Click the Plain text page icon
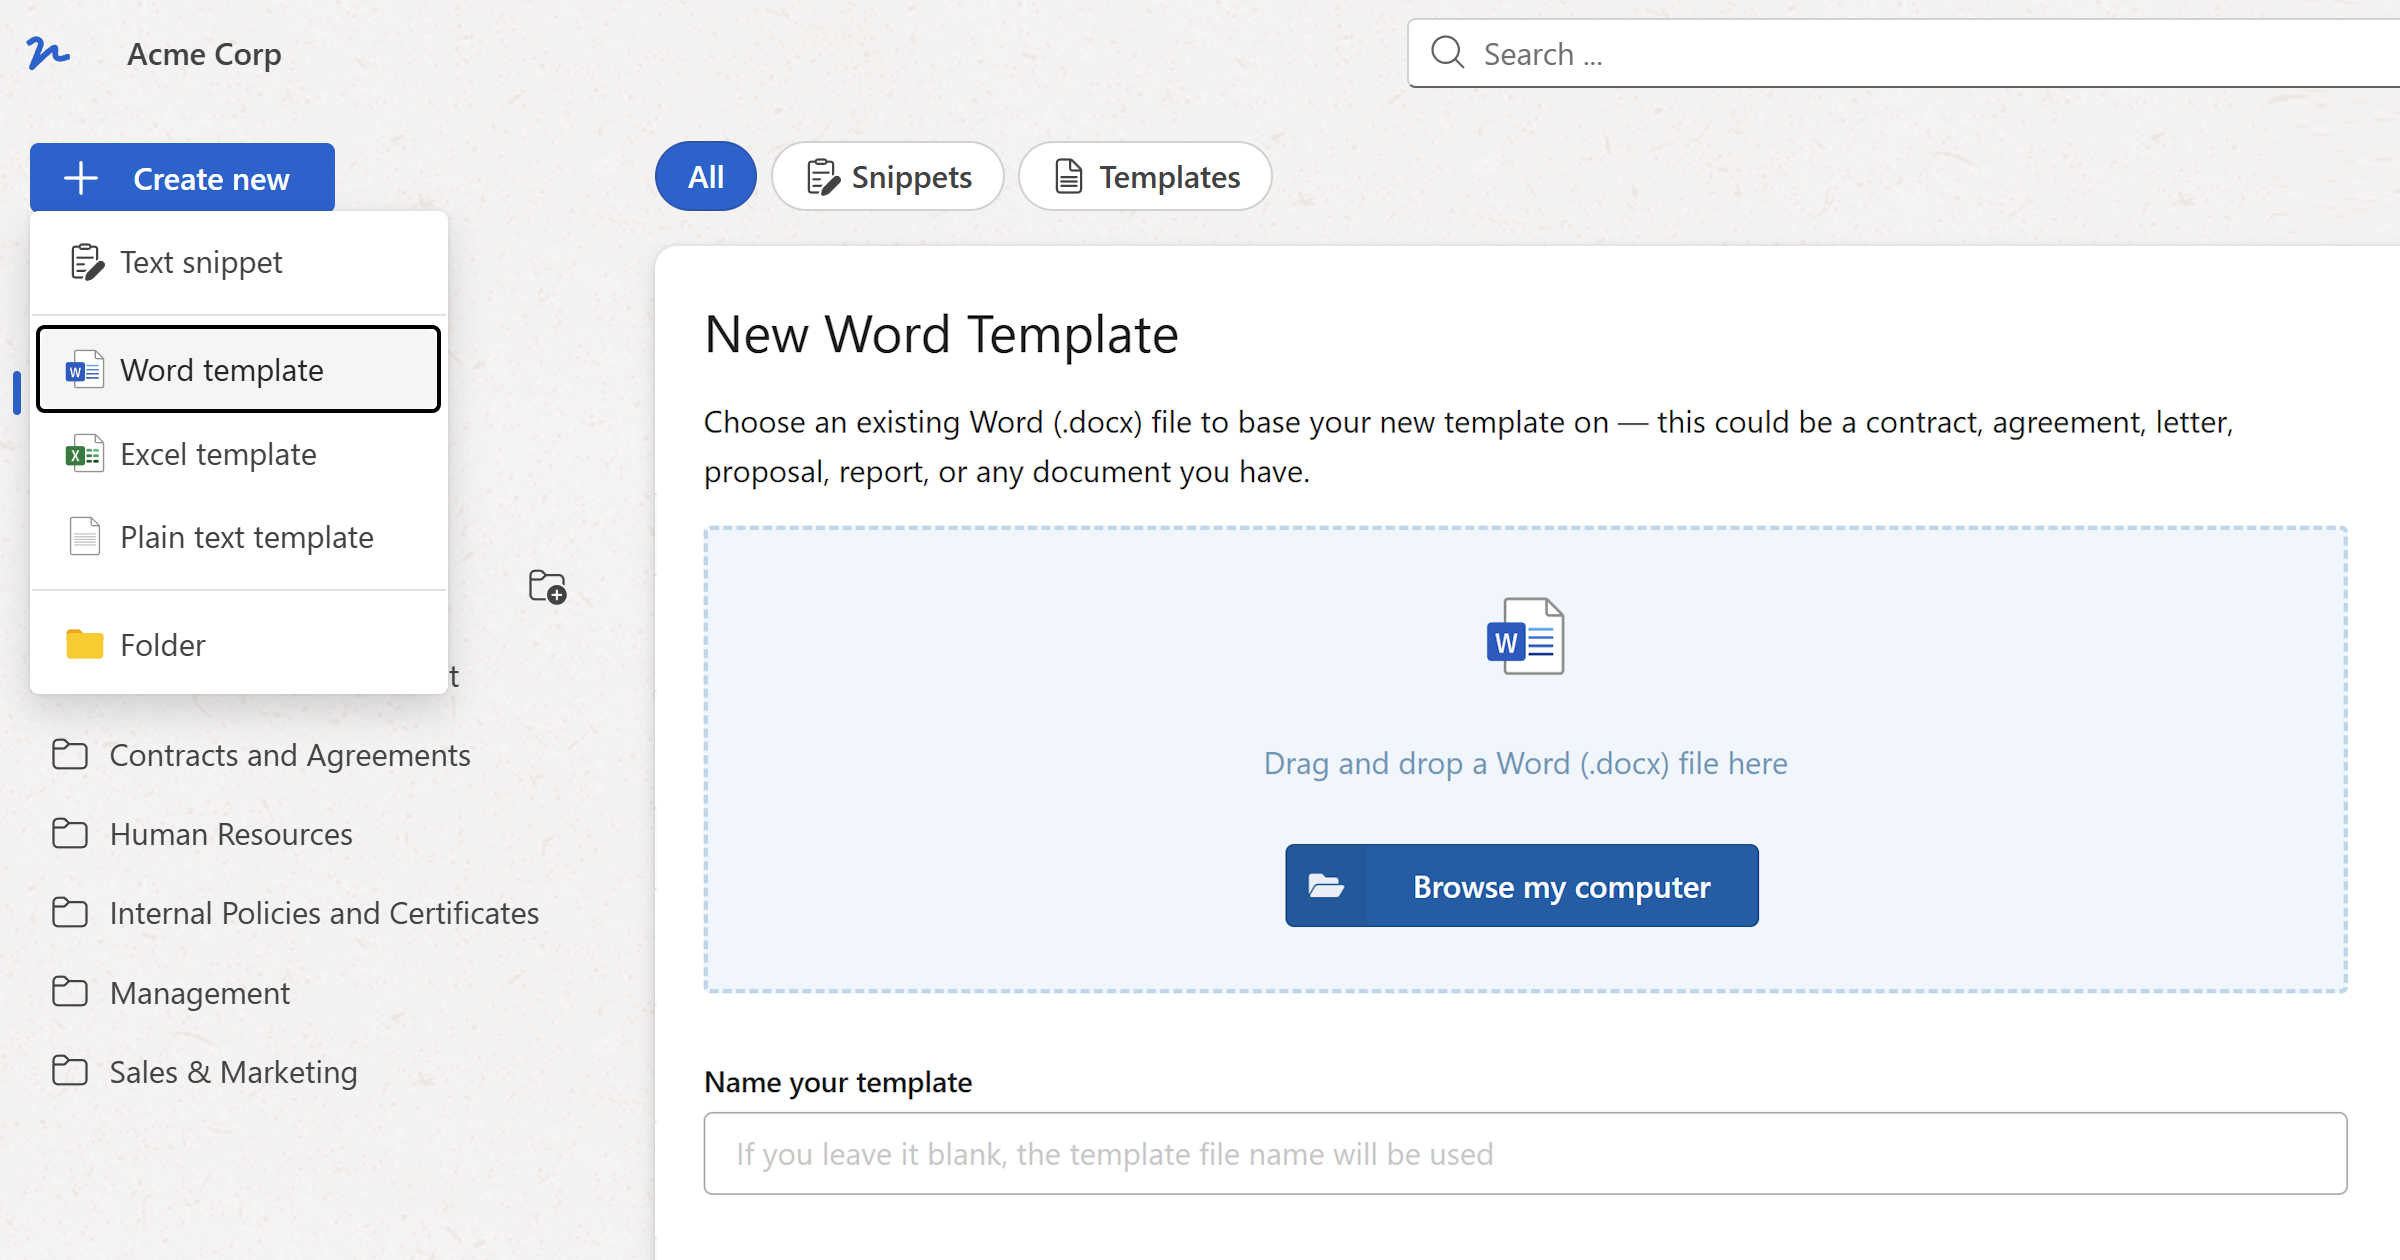This screenshot has height=1260, width=2400. point(85,537)
